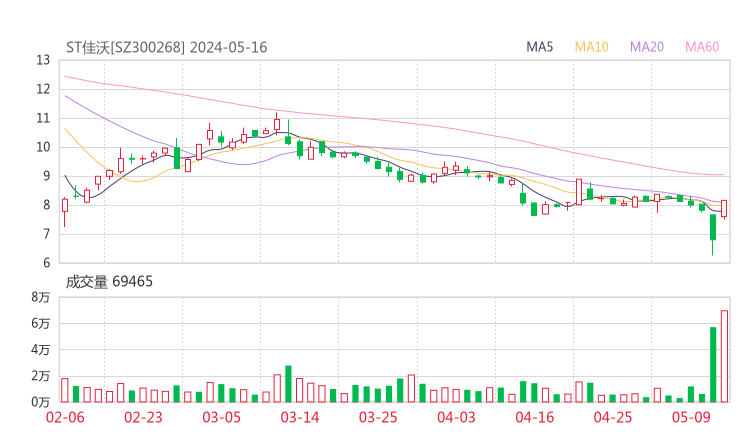Click the price axis value 10

43,147
